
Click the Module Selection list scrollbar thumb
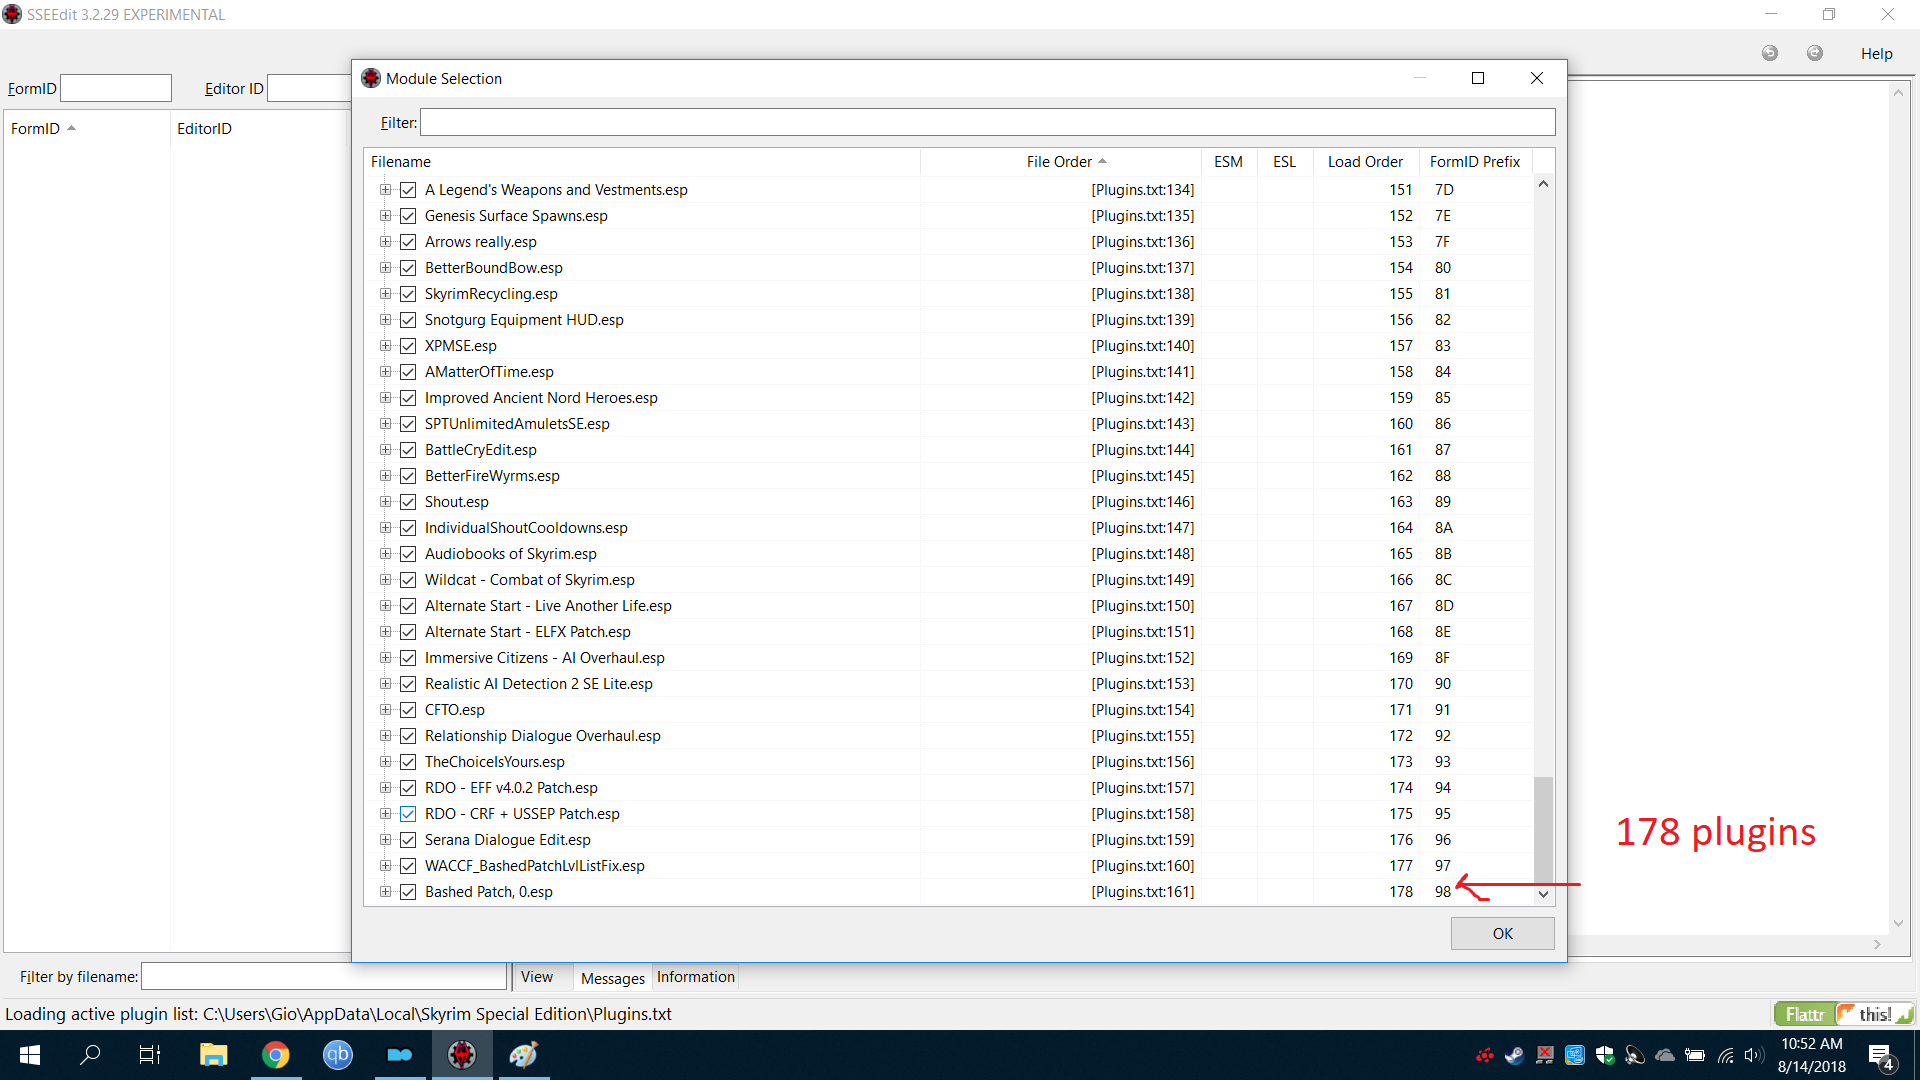point(1543,828)
